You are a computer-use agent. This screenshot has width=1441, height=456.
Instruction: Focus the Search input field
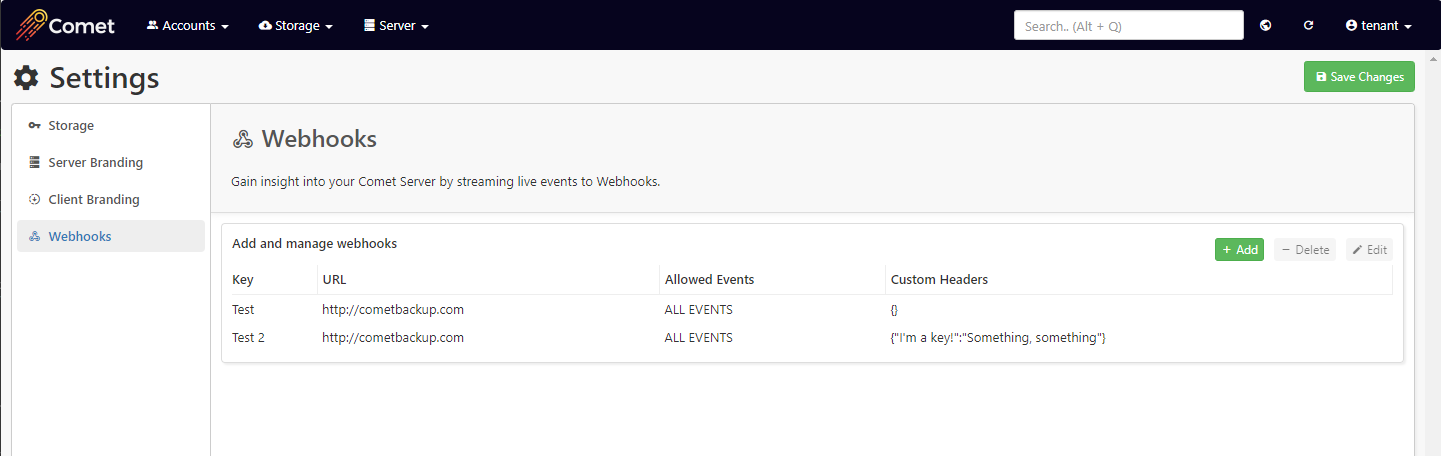1128,25
